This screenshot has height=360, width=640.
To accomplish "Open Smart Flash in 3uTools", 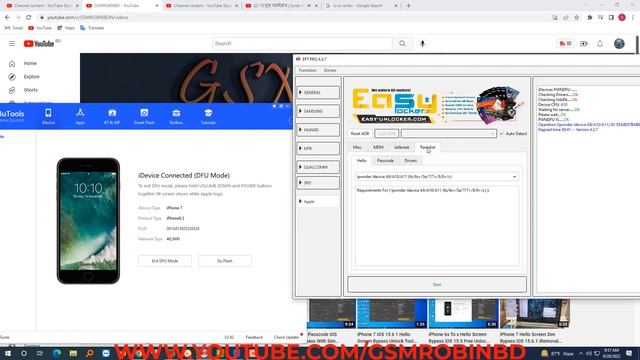I will coord(144,116).
